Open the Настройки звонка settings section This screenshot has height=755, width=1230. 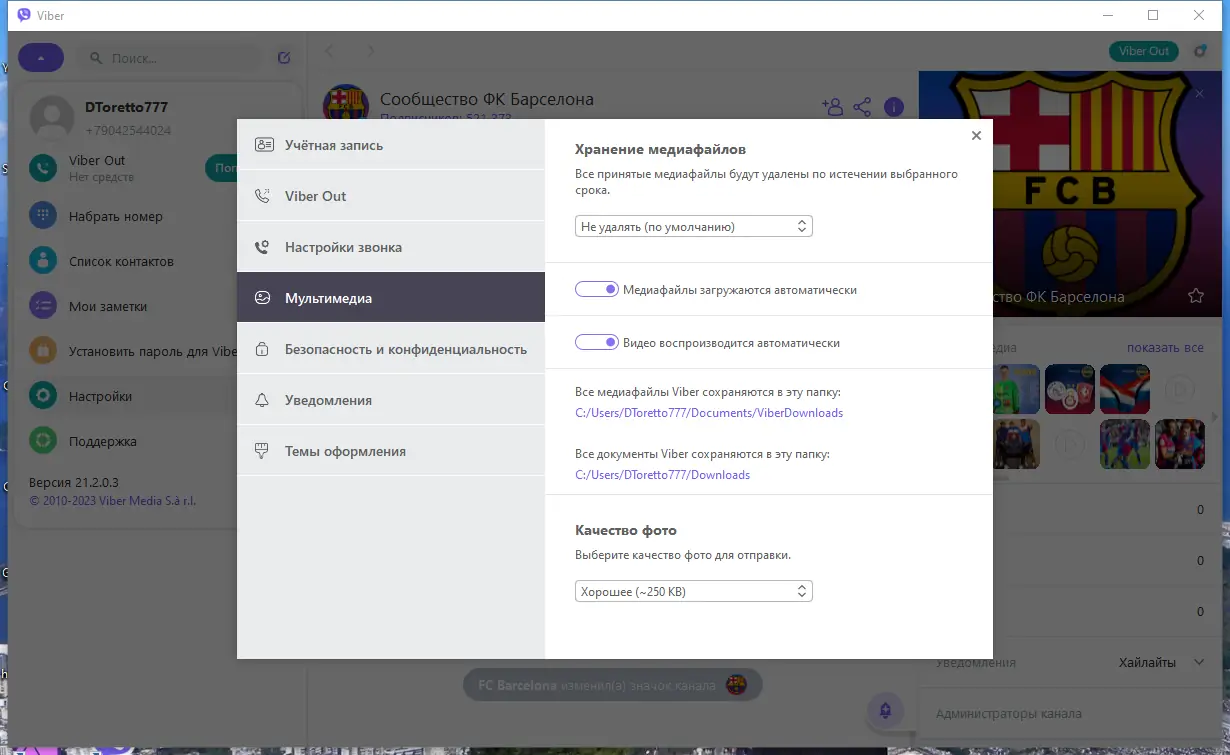click(x=391, y=247)
